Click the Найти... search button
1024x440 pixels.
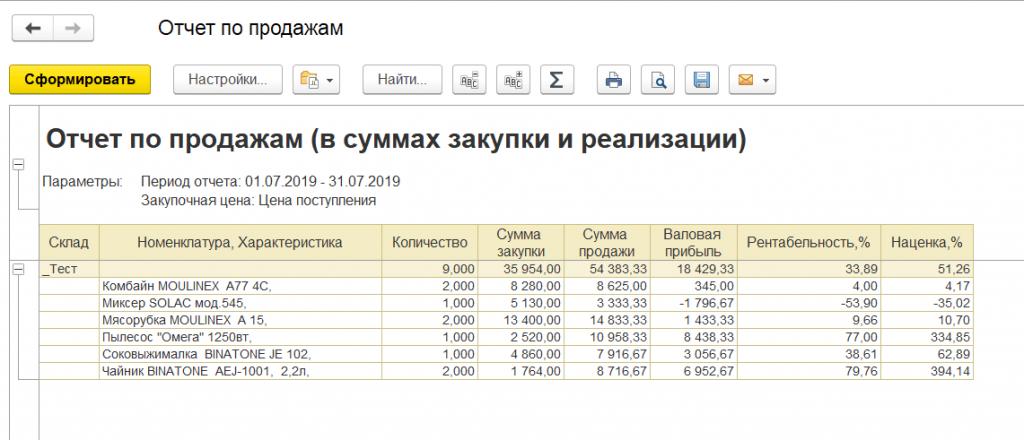click(x=402, y=80)
